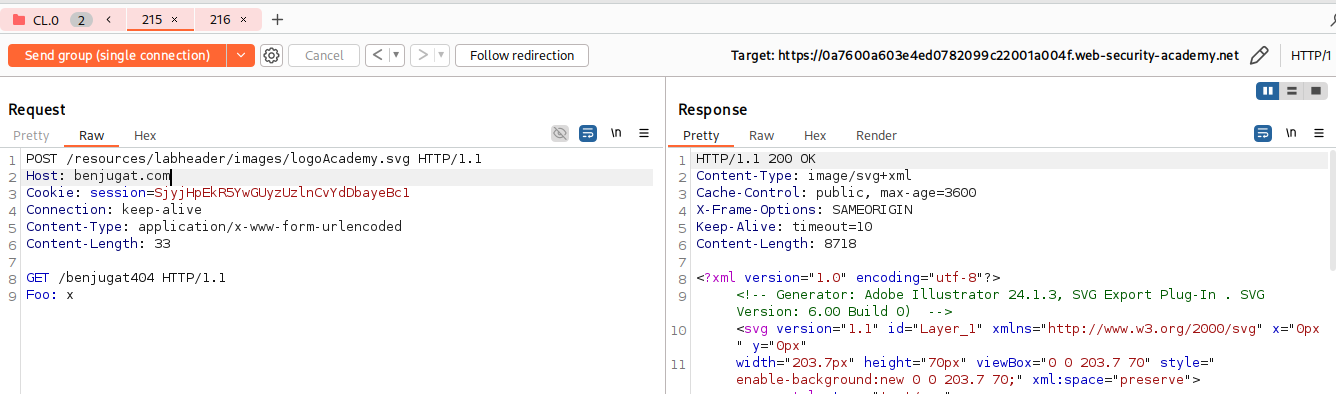Click the Host: benjugat.com header line
This screenshot has width=1336, height=394.
tap(99, 176)
